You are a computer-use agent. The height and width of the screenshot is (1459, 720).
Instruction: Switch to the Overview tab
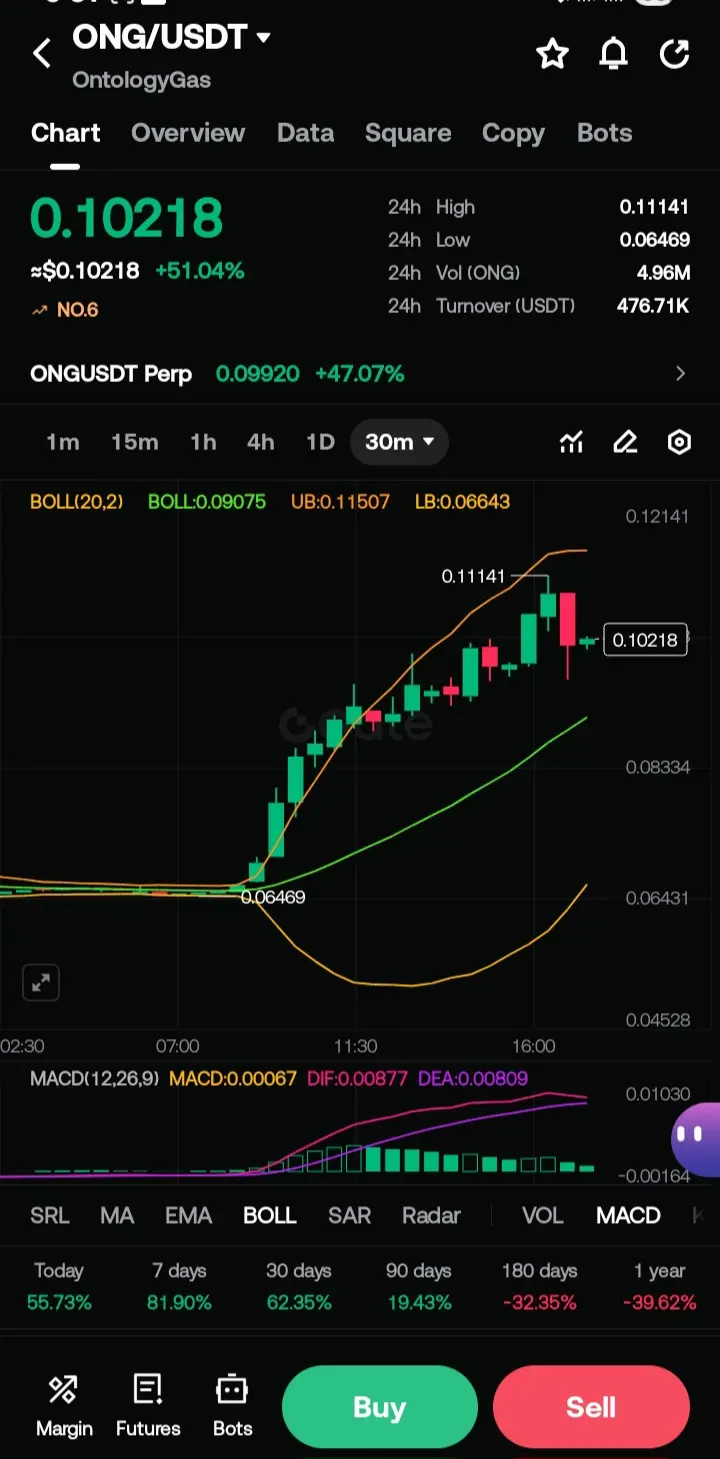188,133
